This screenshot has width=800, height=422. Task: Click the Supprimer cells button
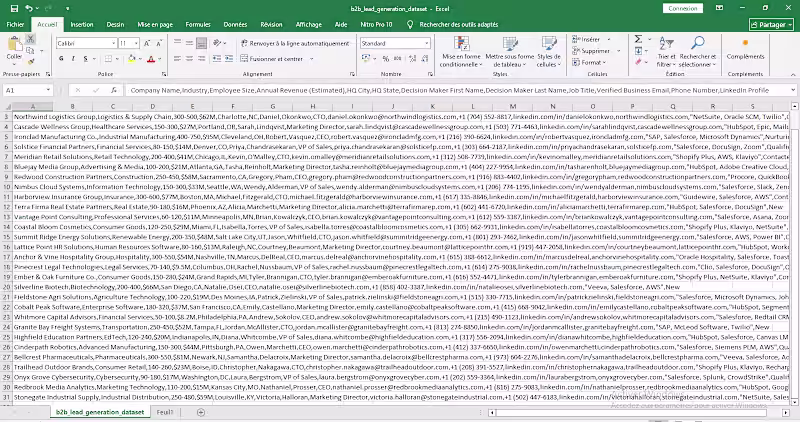coord(591,51)
